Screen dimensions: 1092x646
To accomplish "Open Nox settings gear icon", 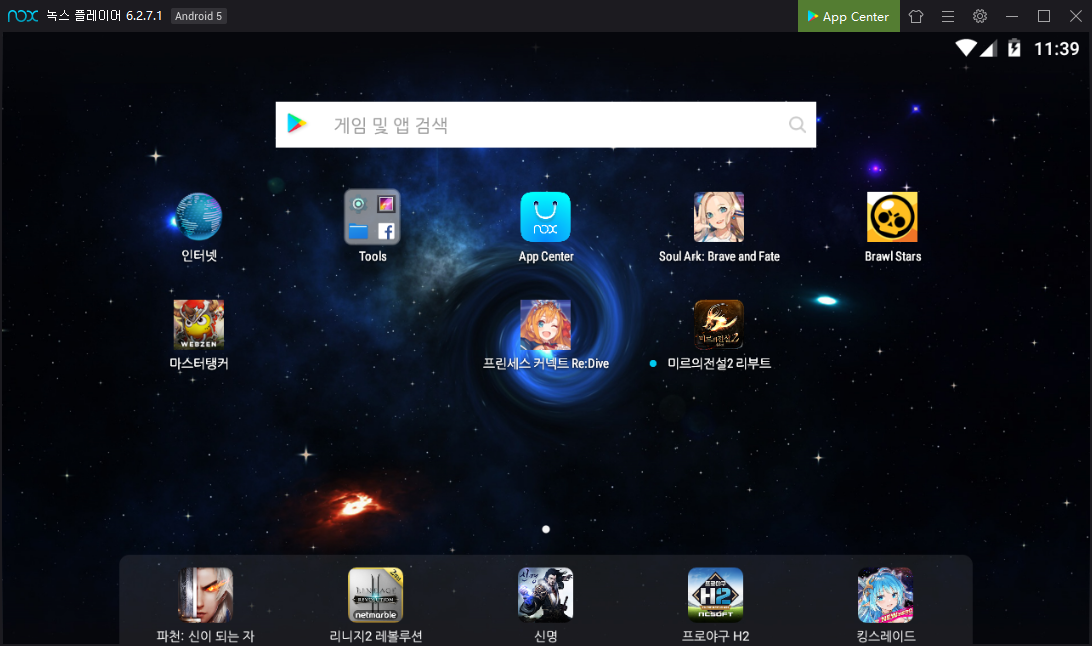I will [x=980, y=16].
